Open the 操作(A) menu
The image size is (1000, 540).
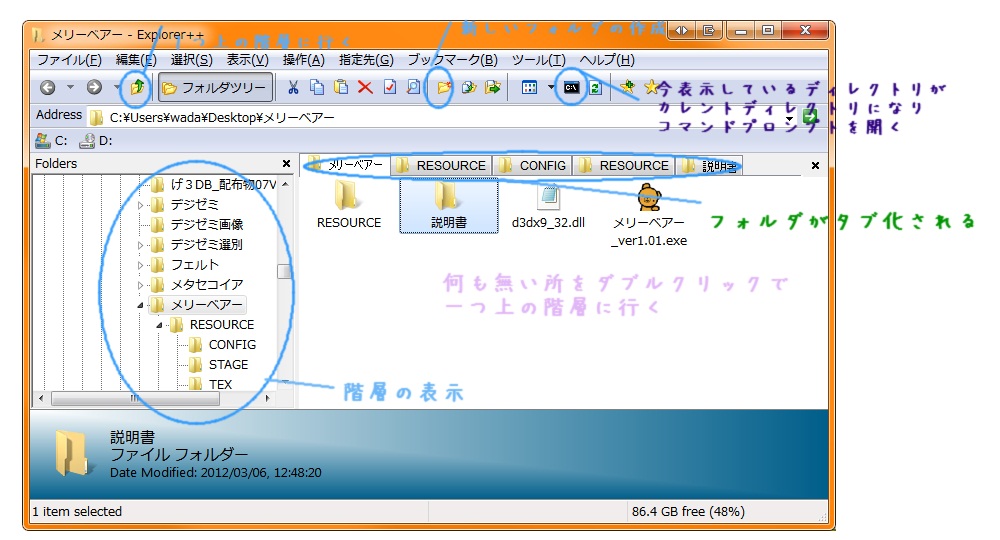point(304,60)
